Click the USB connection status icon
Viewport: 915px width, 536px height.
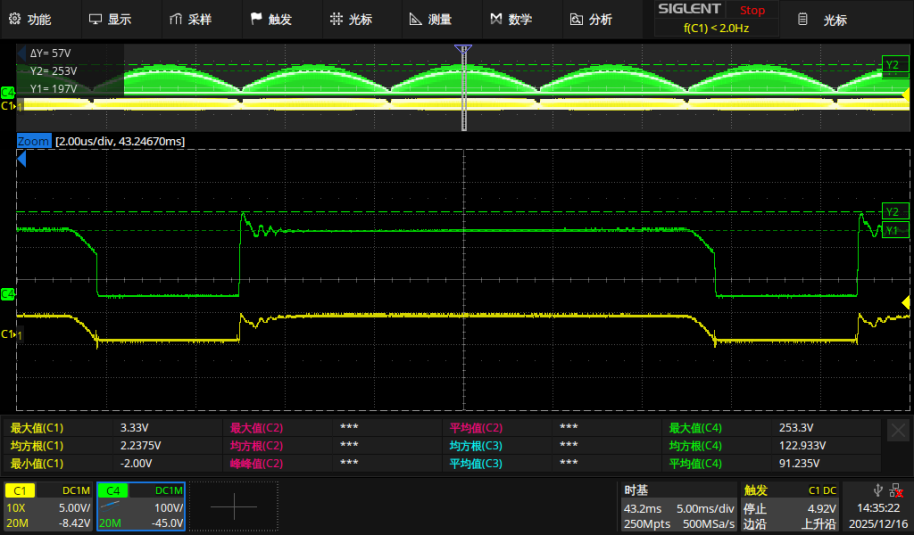[878, 491]
